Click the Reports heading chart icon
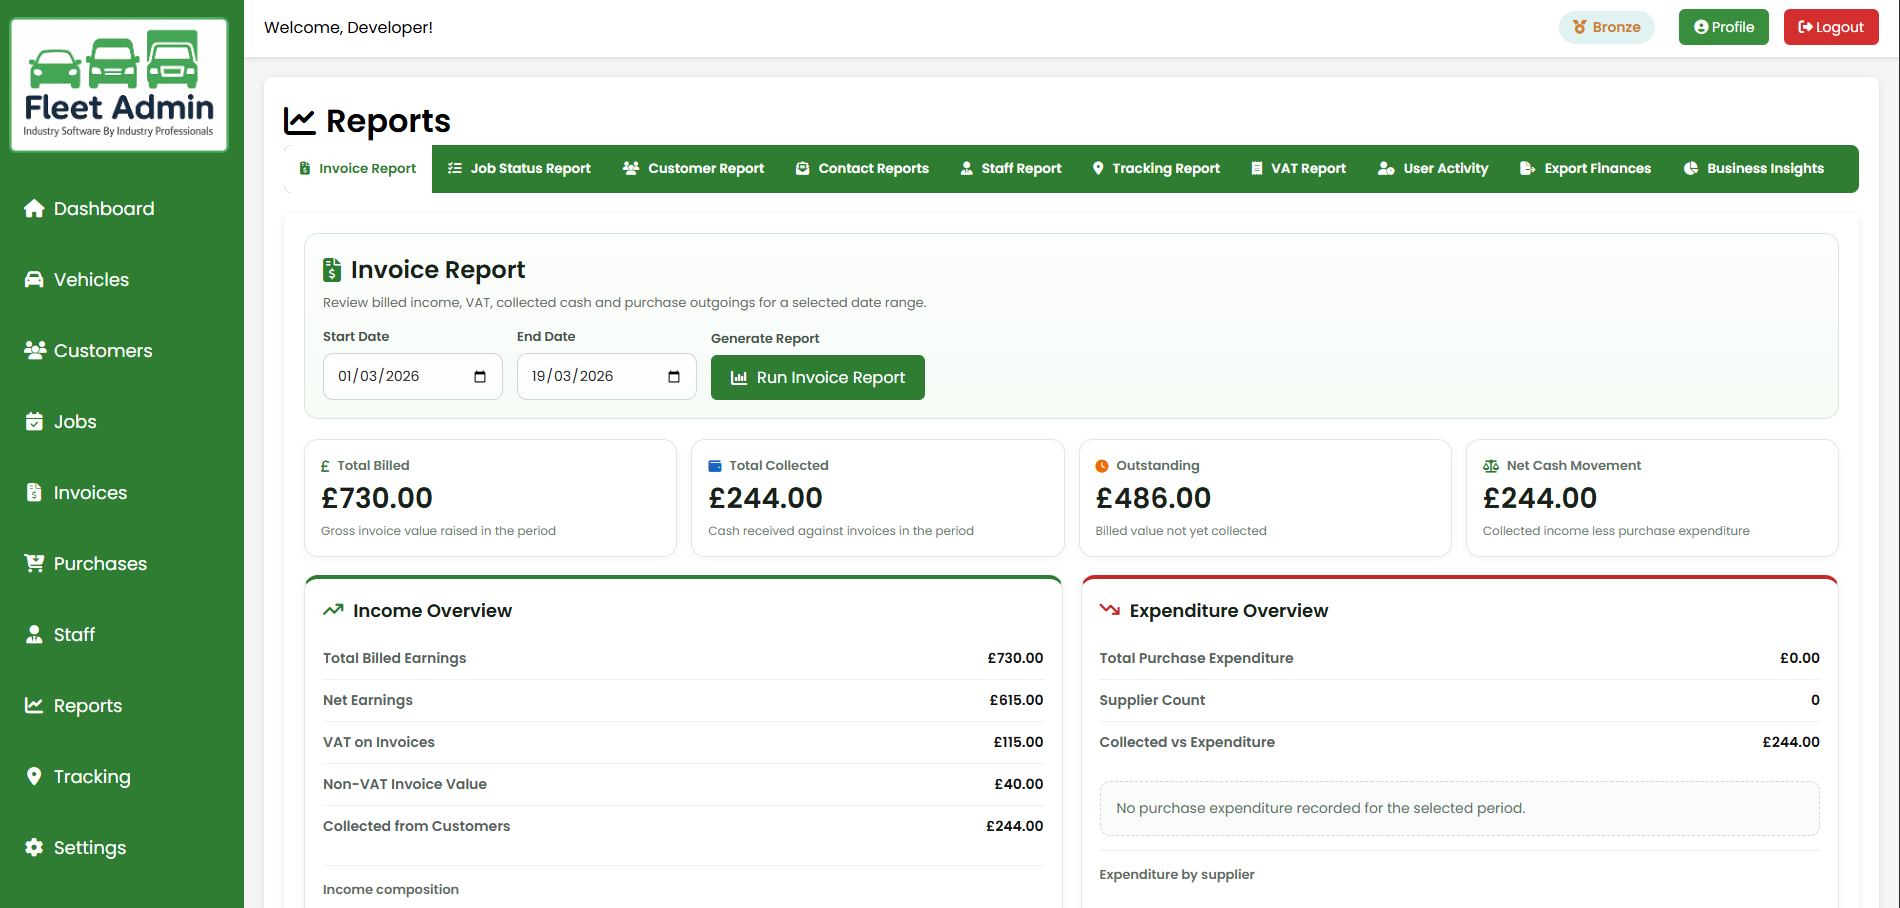 300,121
